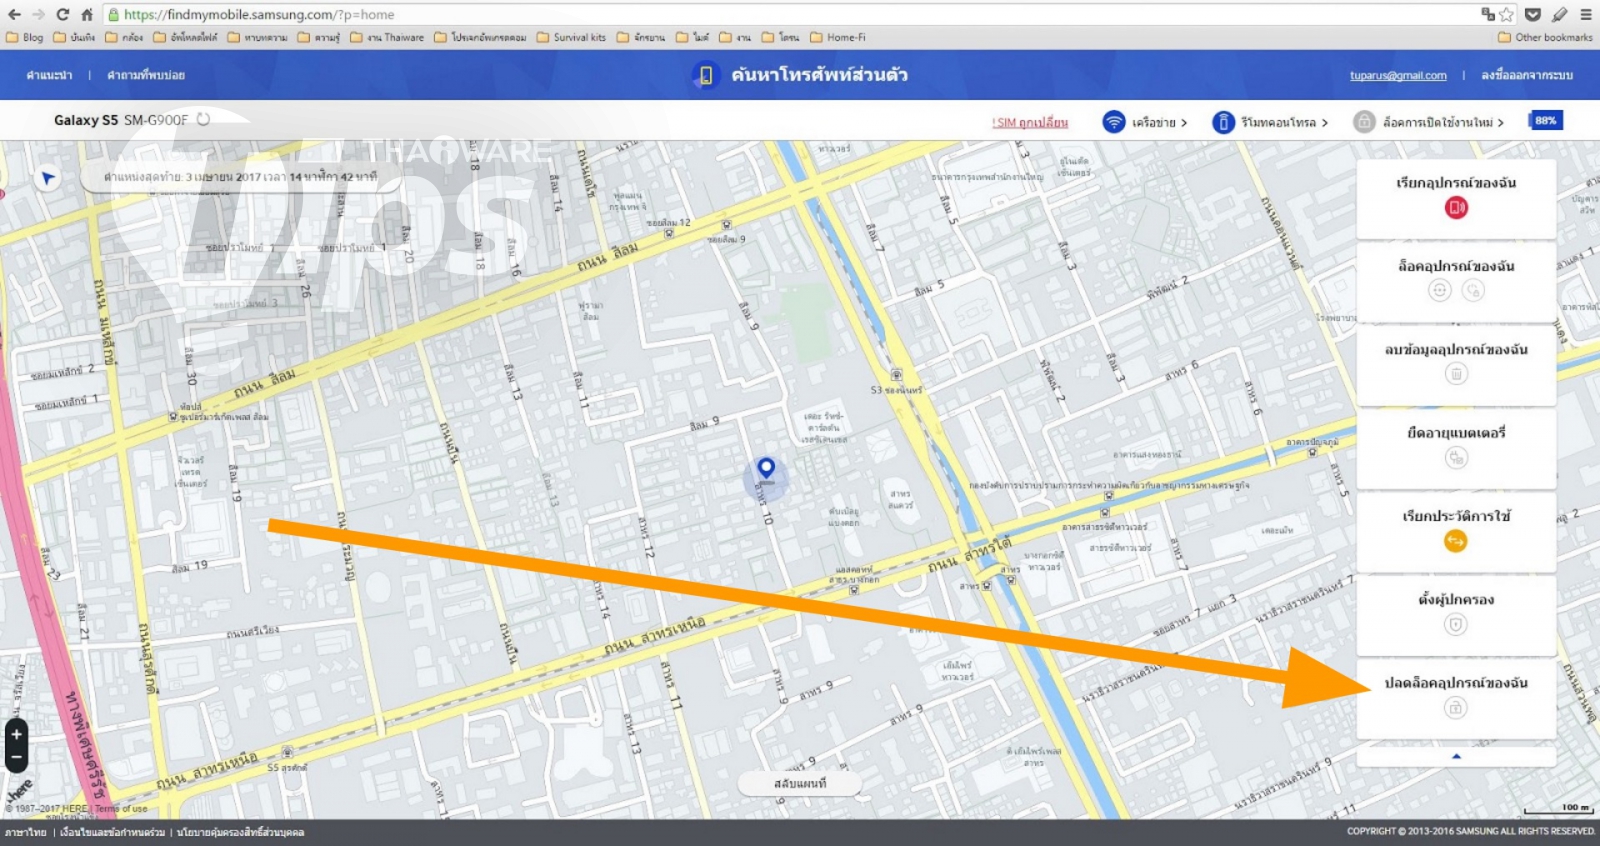Open the คำถามที่พบบ่อย FAQ link
The height and width of the screenshot is (846, 1600).
(146, 75)
